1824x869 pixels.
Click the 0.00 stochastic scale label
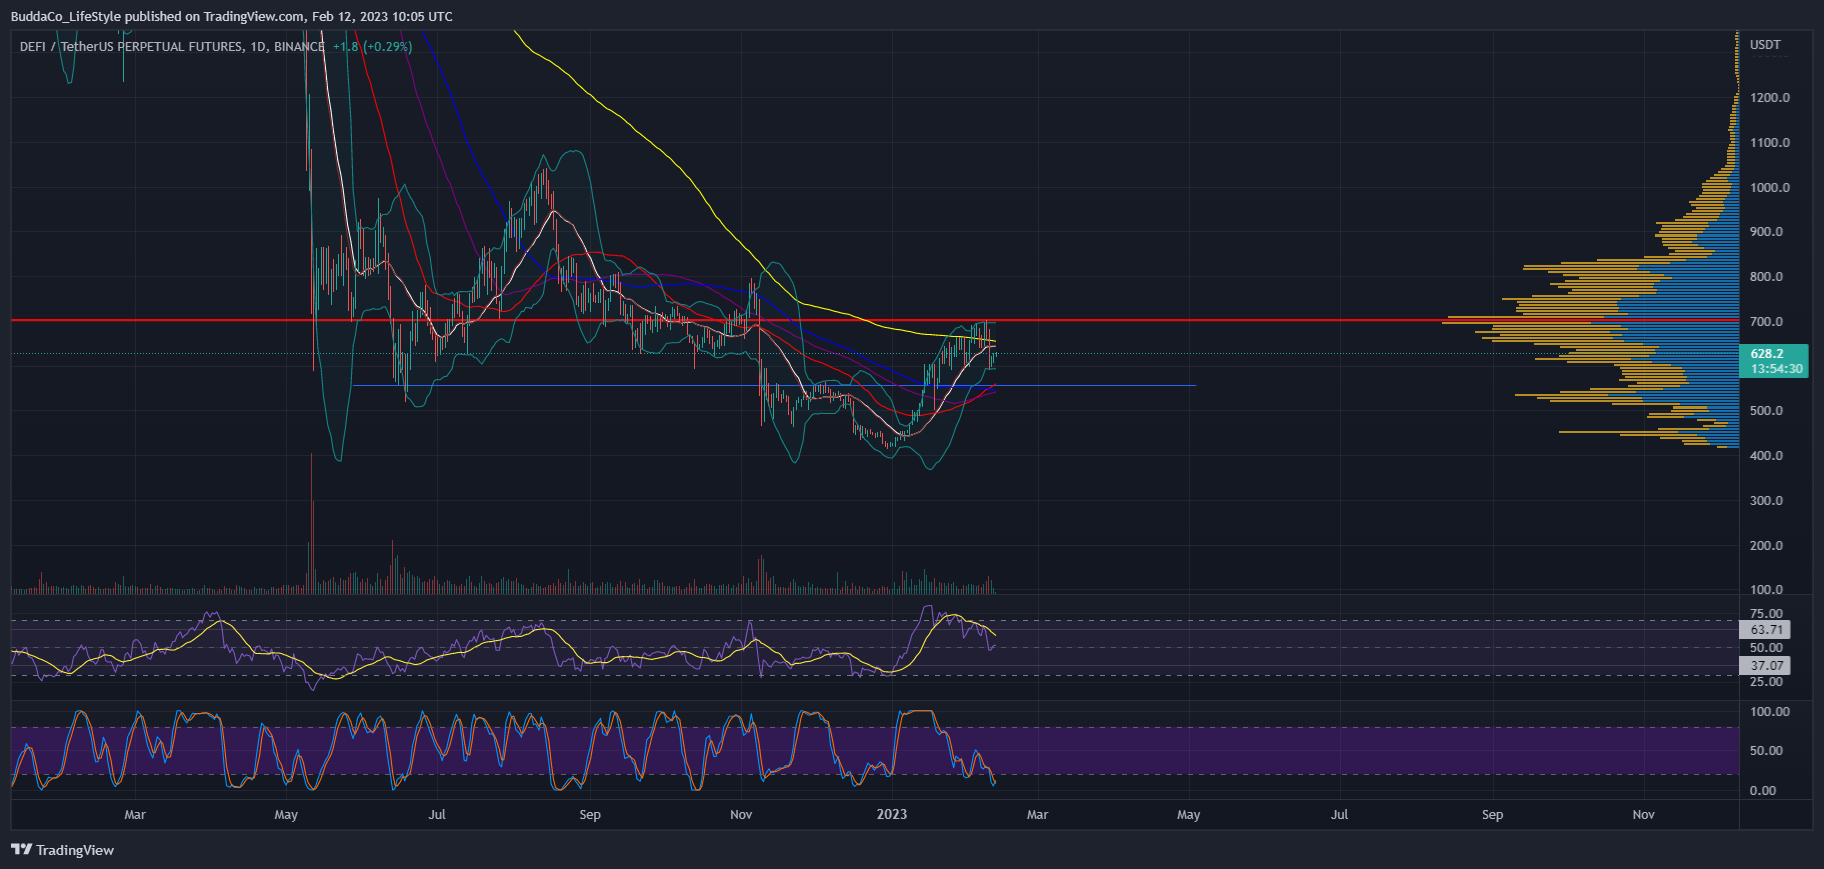coord(1763,791)
